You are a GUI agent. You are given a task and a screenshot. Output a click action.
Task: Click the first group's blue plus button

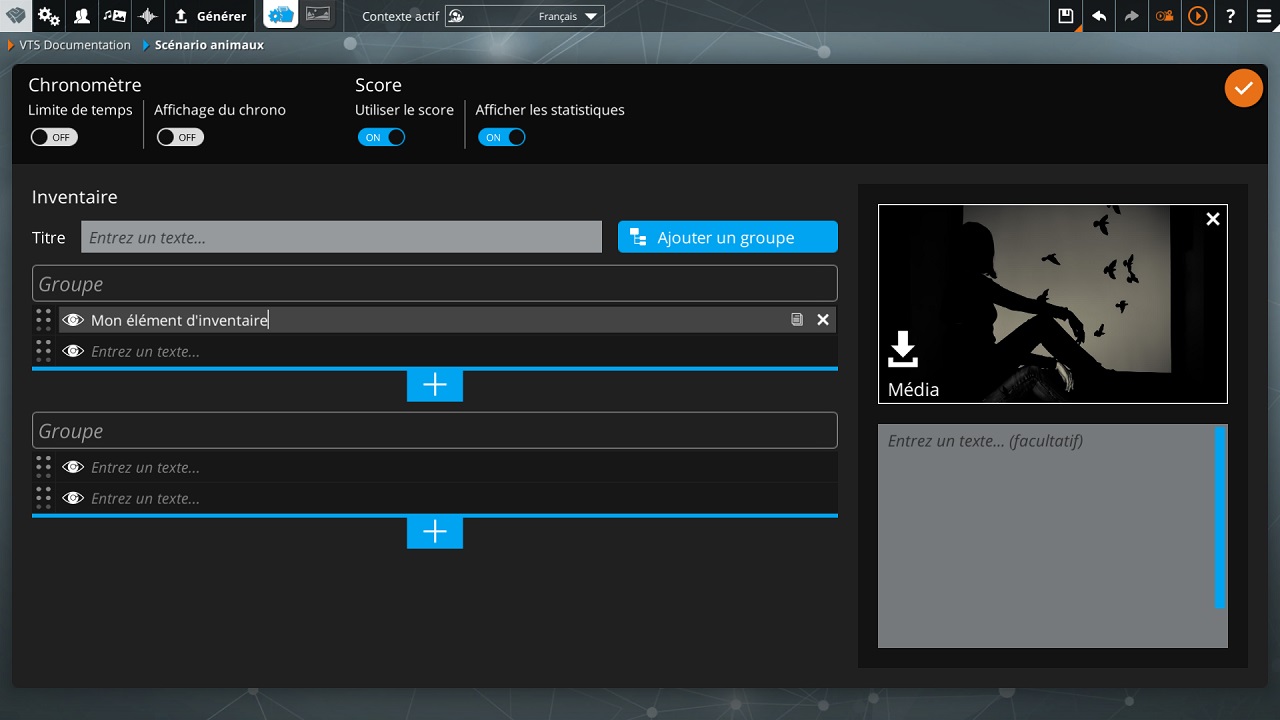tap(435, 386)
